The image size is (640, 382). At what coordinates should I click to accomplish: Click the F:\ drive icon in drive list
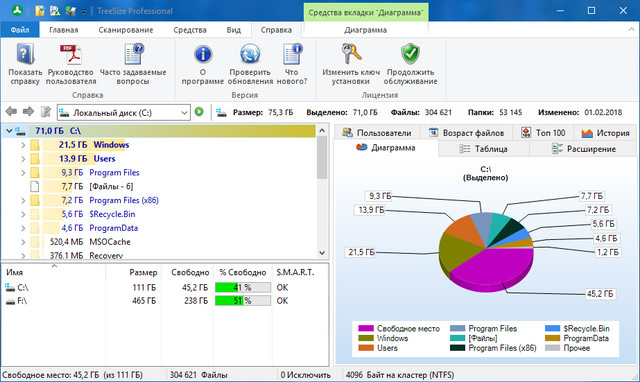pyautogui.click(x=10, y=302)
